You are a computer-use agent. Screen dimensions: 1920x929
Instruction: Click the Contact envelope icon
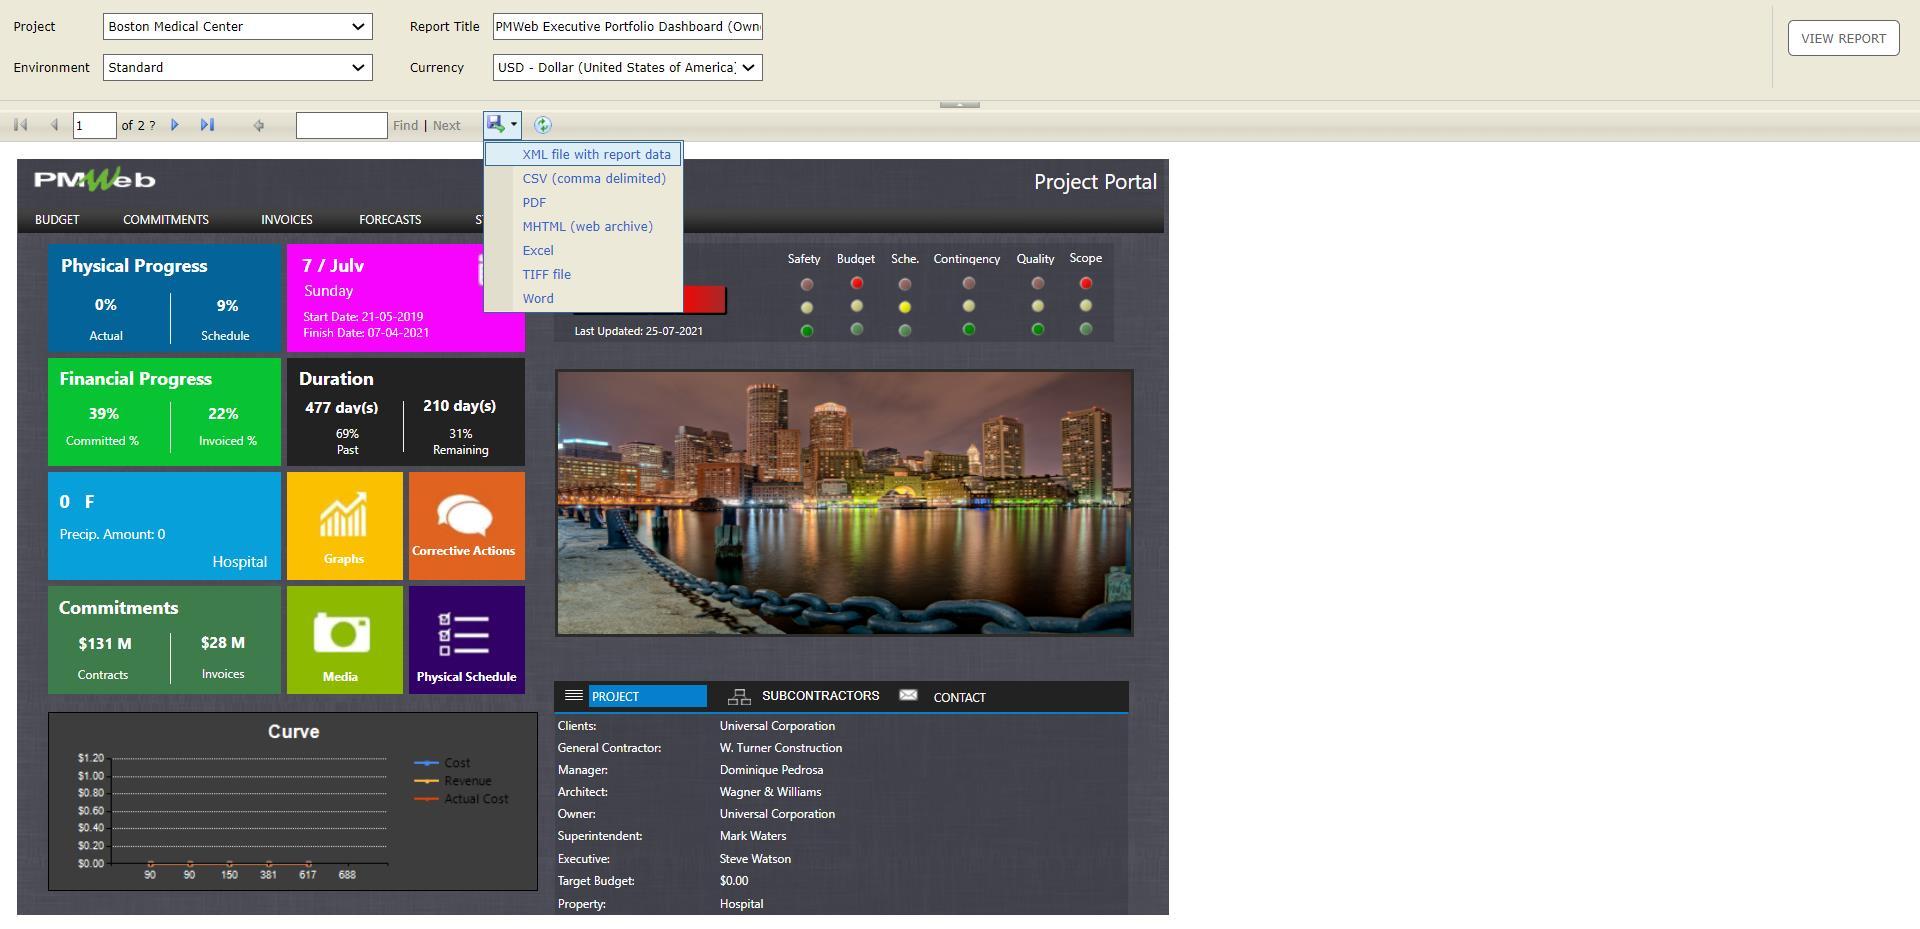coord(907,695)
